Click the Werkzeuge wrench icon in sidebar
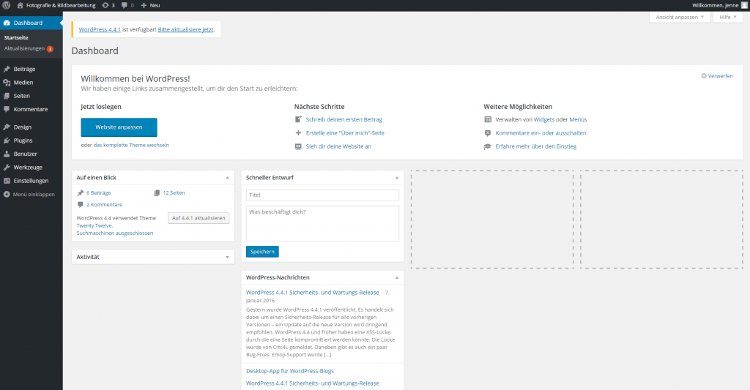The height and width of the screenshot is (390, 750). (x=7, y=167)
